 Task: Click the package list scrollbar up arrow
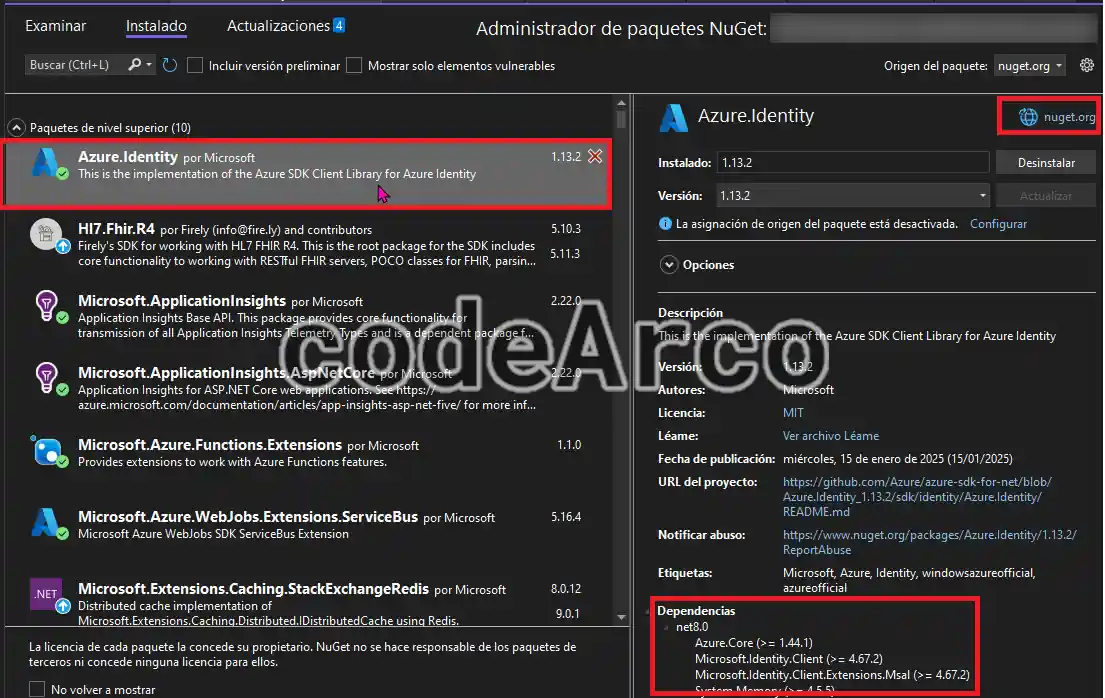pos(621,104)
